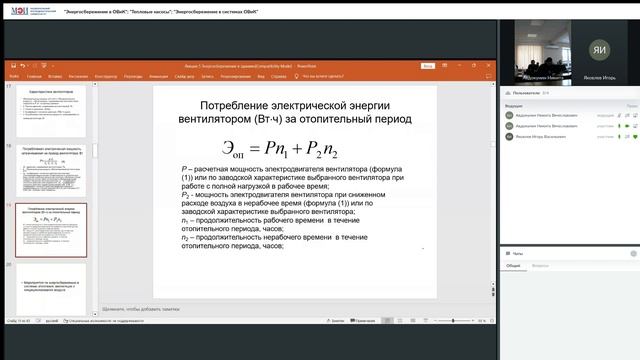Open the Вид ribbon tab
This screenshot has width=640, height=360.
tap(261, 76)
